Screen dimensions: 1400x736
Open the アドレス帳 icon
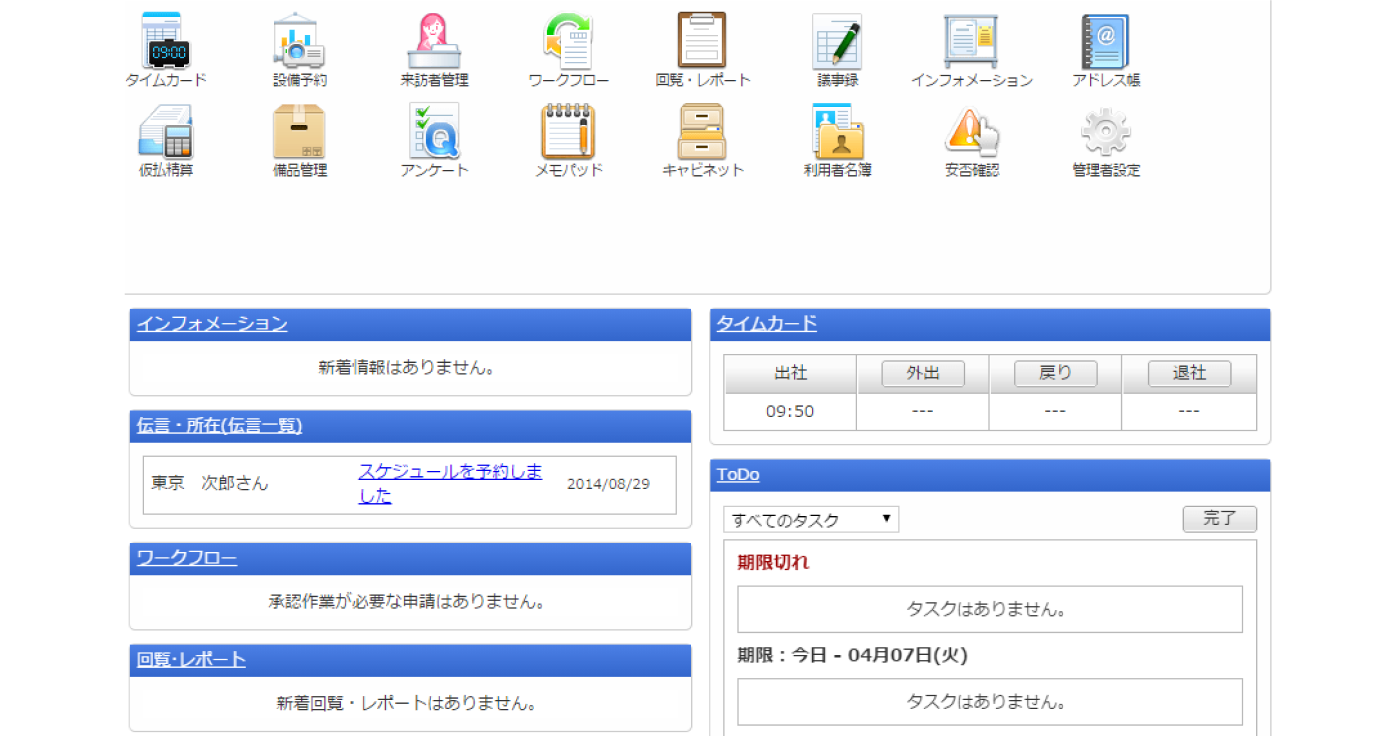[x=1106, y=41]
